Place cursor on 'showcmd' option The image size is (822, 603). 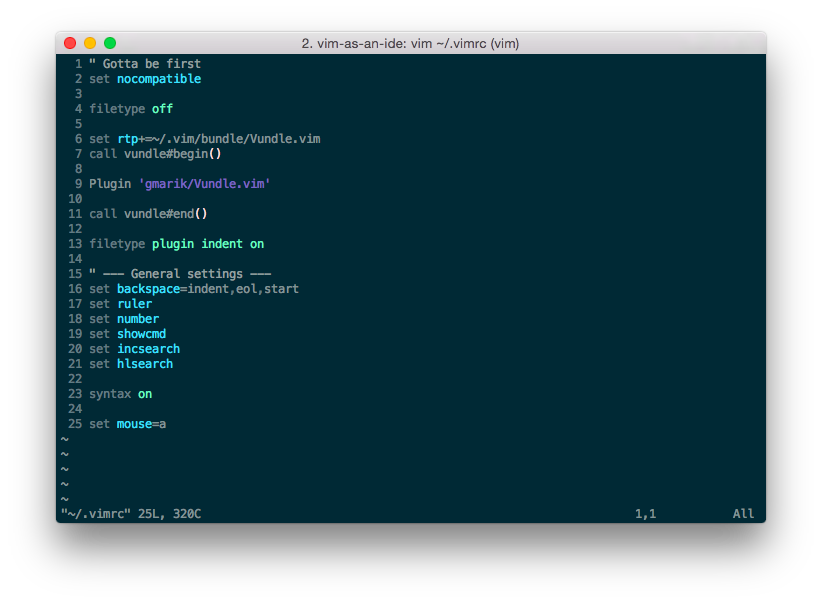(x=142, y=334)
